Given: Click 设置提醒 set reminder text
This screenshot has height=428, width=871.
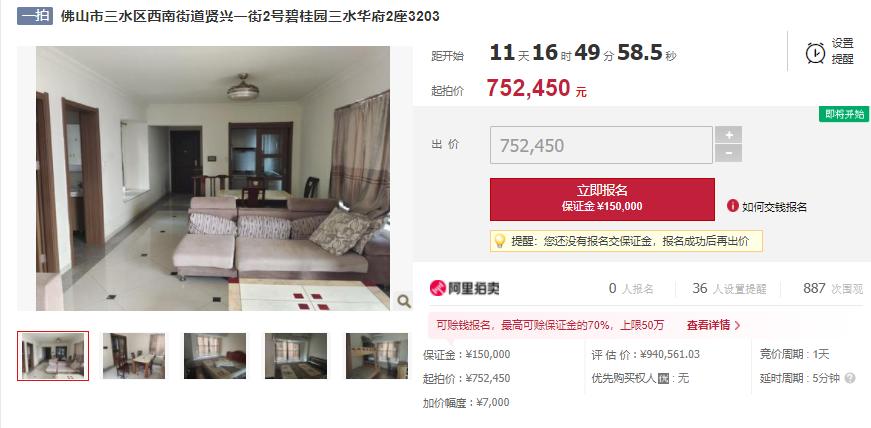Looking at the screenshot, I should point(842,51).
